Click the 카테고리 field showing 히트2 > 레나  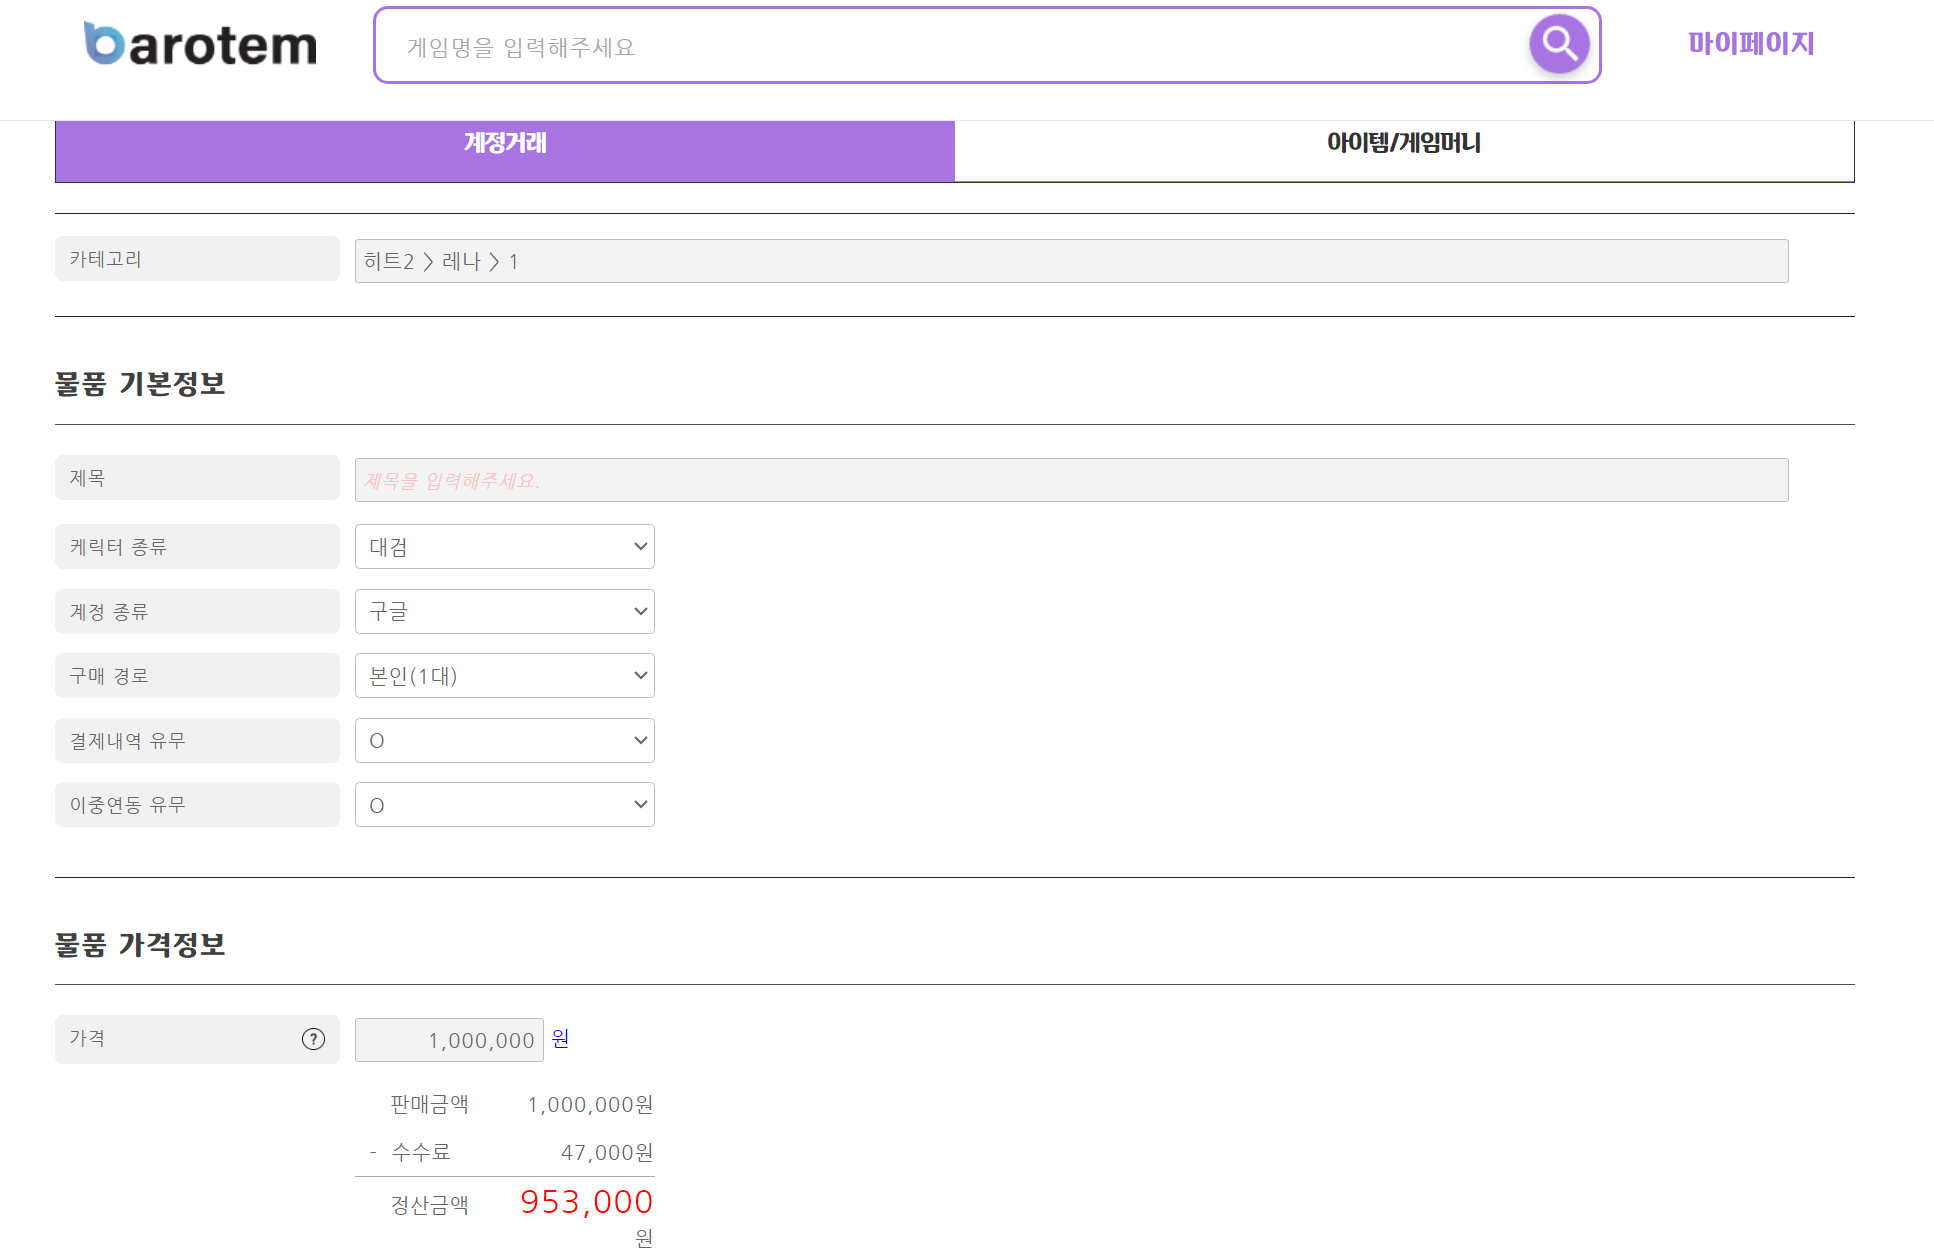[x=1070, y=261]
